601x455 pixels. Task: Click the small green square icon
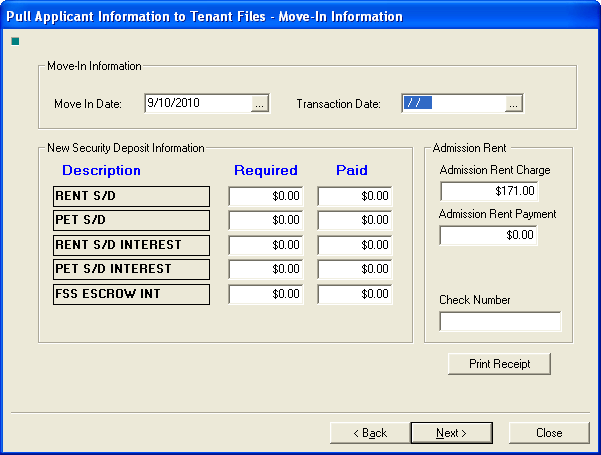click(x=15, y=41)
